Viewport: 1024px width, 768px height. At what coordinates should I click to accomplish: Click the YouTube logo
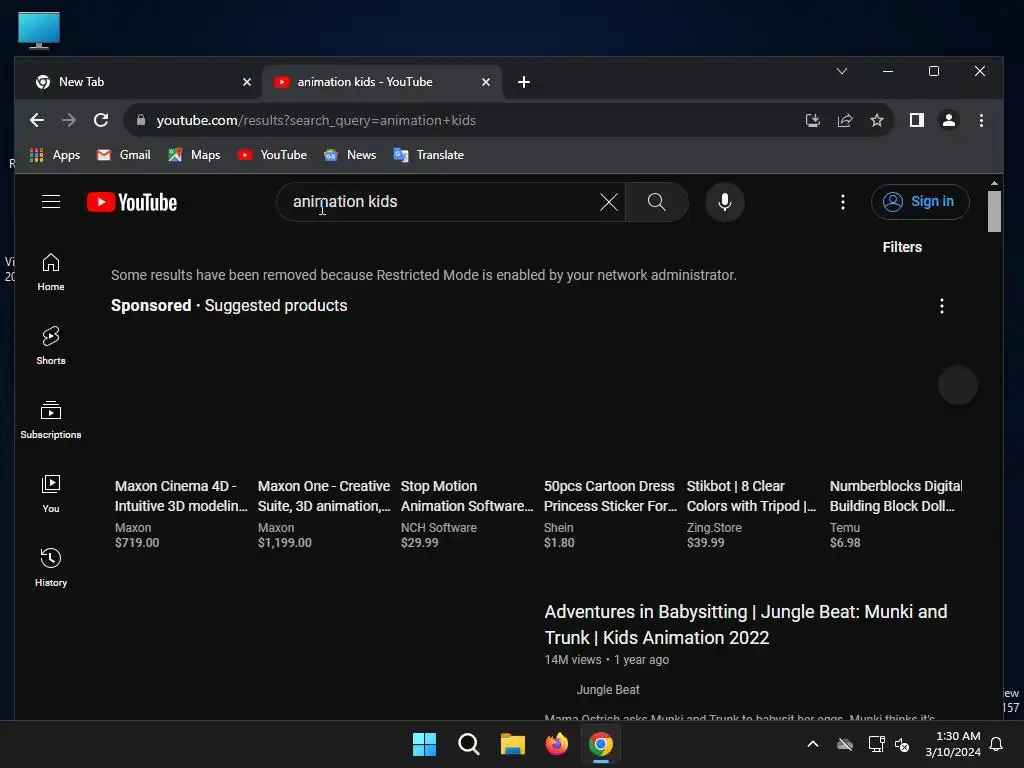pyautogui.click(x=132, y=202)
